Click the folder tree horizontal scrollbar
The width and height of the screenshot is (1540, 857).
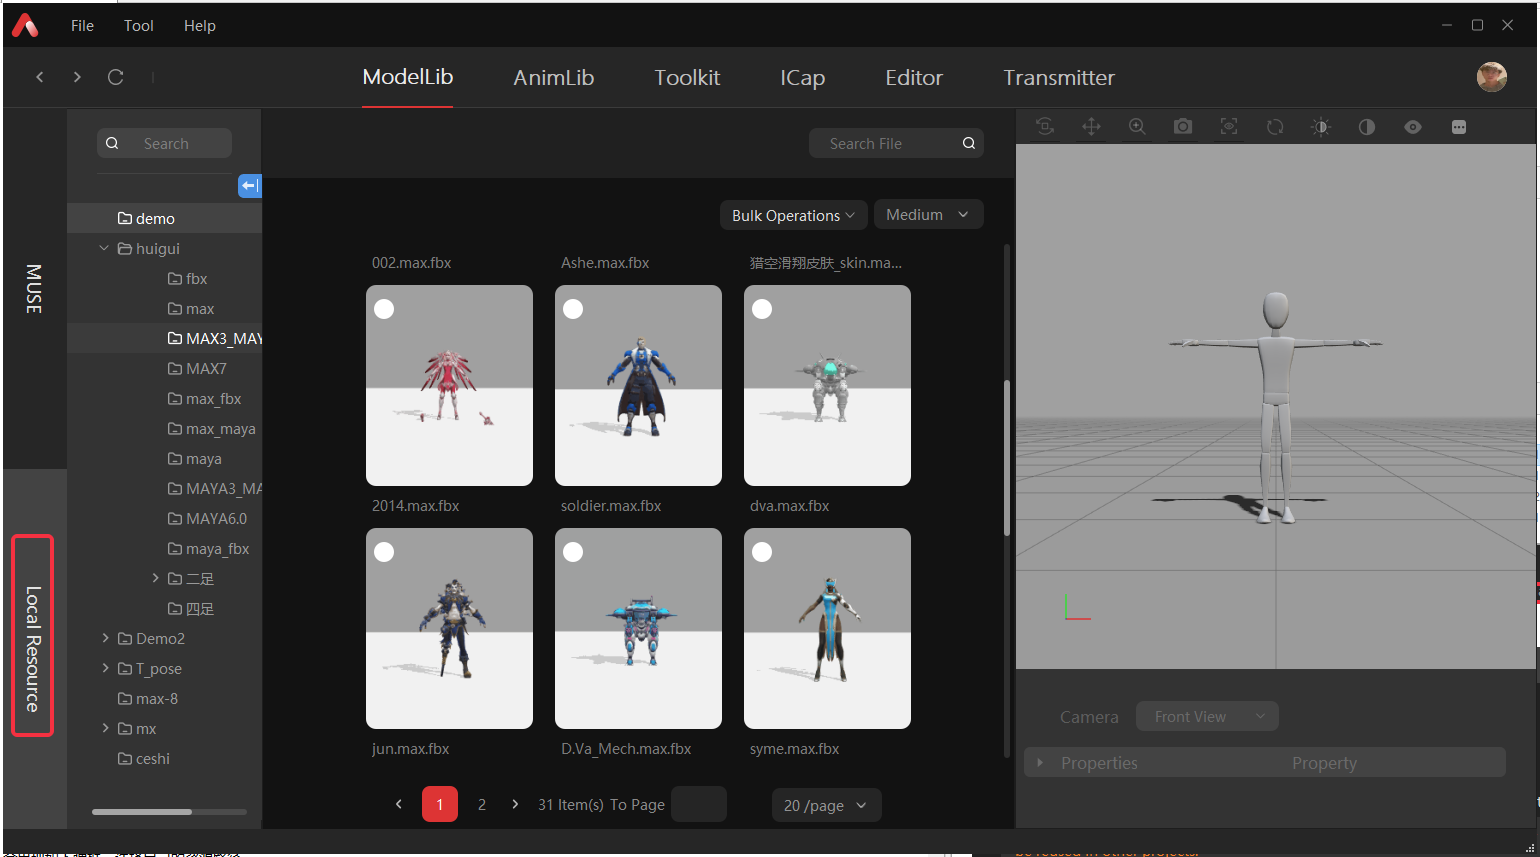coord(141,812)
